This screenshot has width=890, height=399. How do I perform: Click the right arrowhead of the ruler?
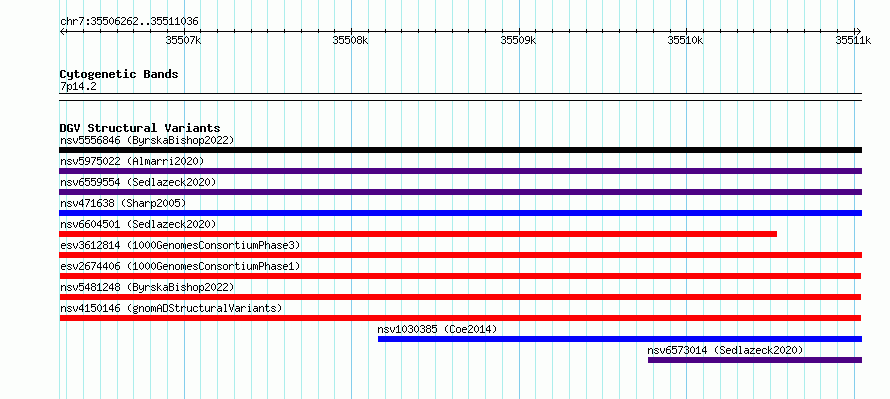click(x=859, y=31)
